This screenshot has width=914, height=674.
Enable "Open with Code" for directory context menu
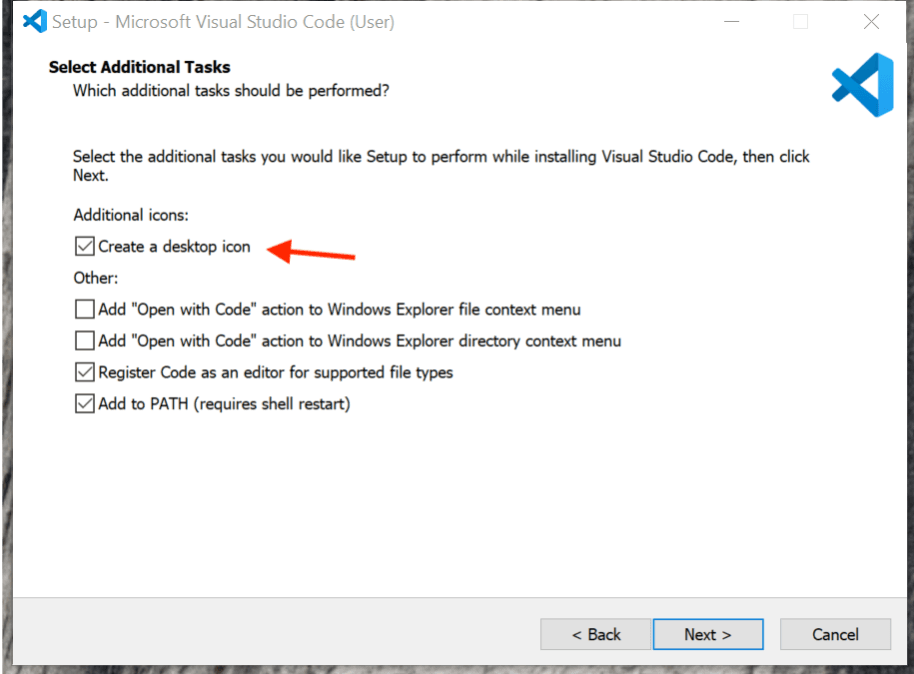pos(85,341)
